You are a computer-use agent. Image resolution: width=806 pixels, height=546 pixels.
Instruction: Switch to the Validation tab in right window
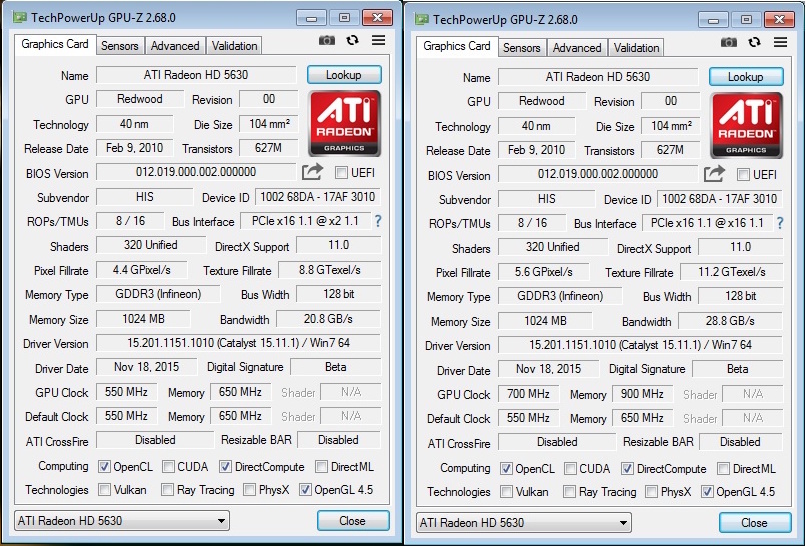coord(636,48)
